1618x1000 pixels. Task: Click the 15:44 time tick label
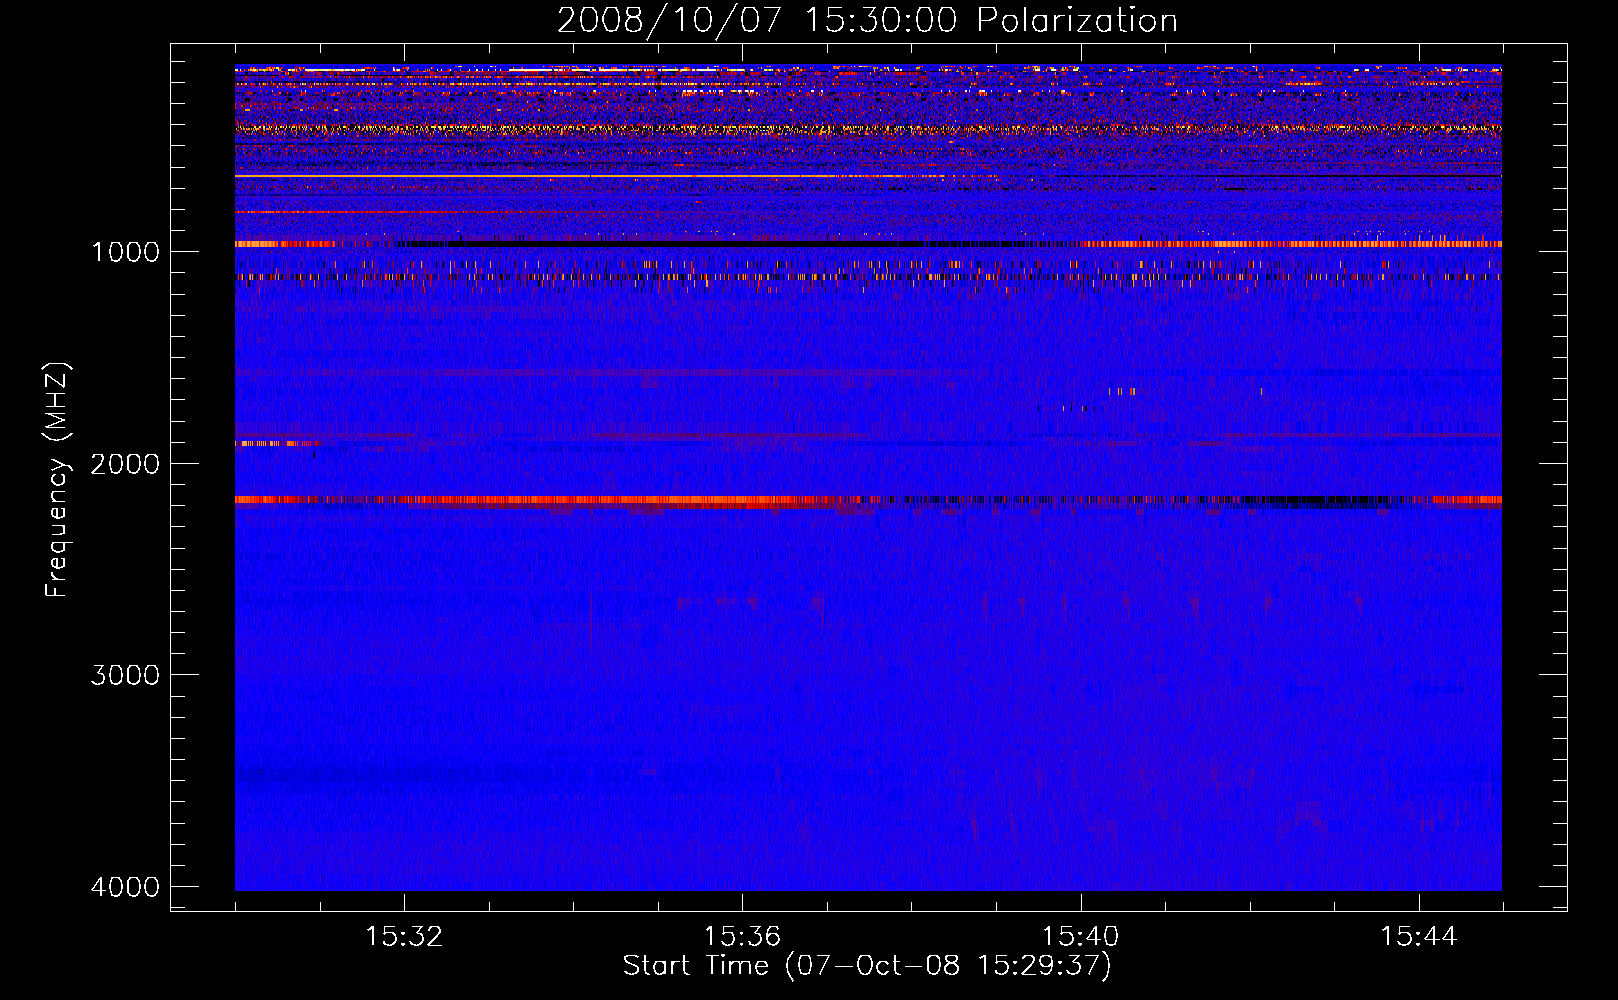point(1419,937)
